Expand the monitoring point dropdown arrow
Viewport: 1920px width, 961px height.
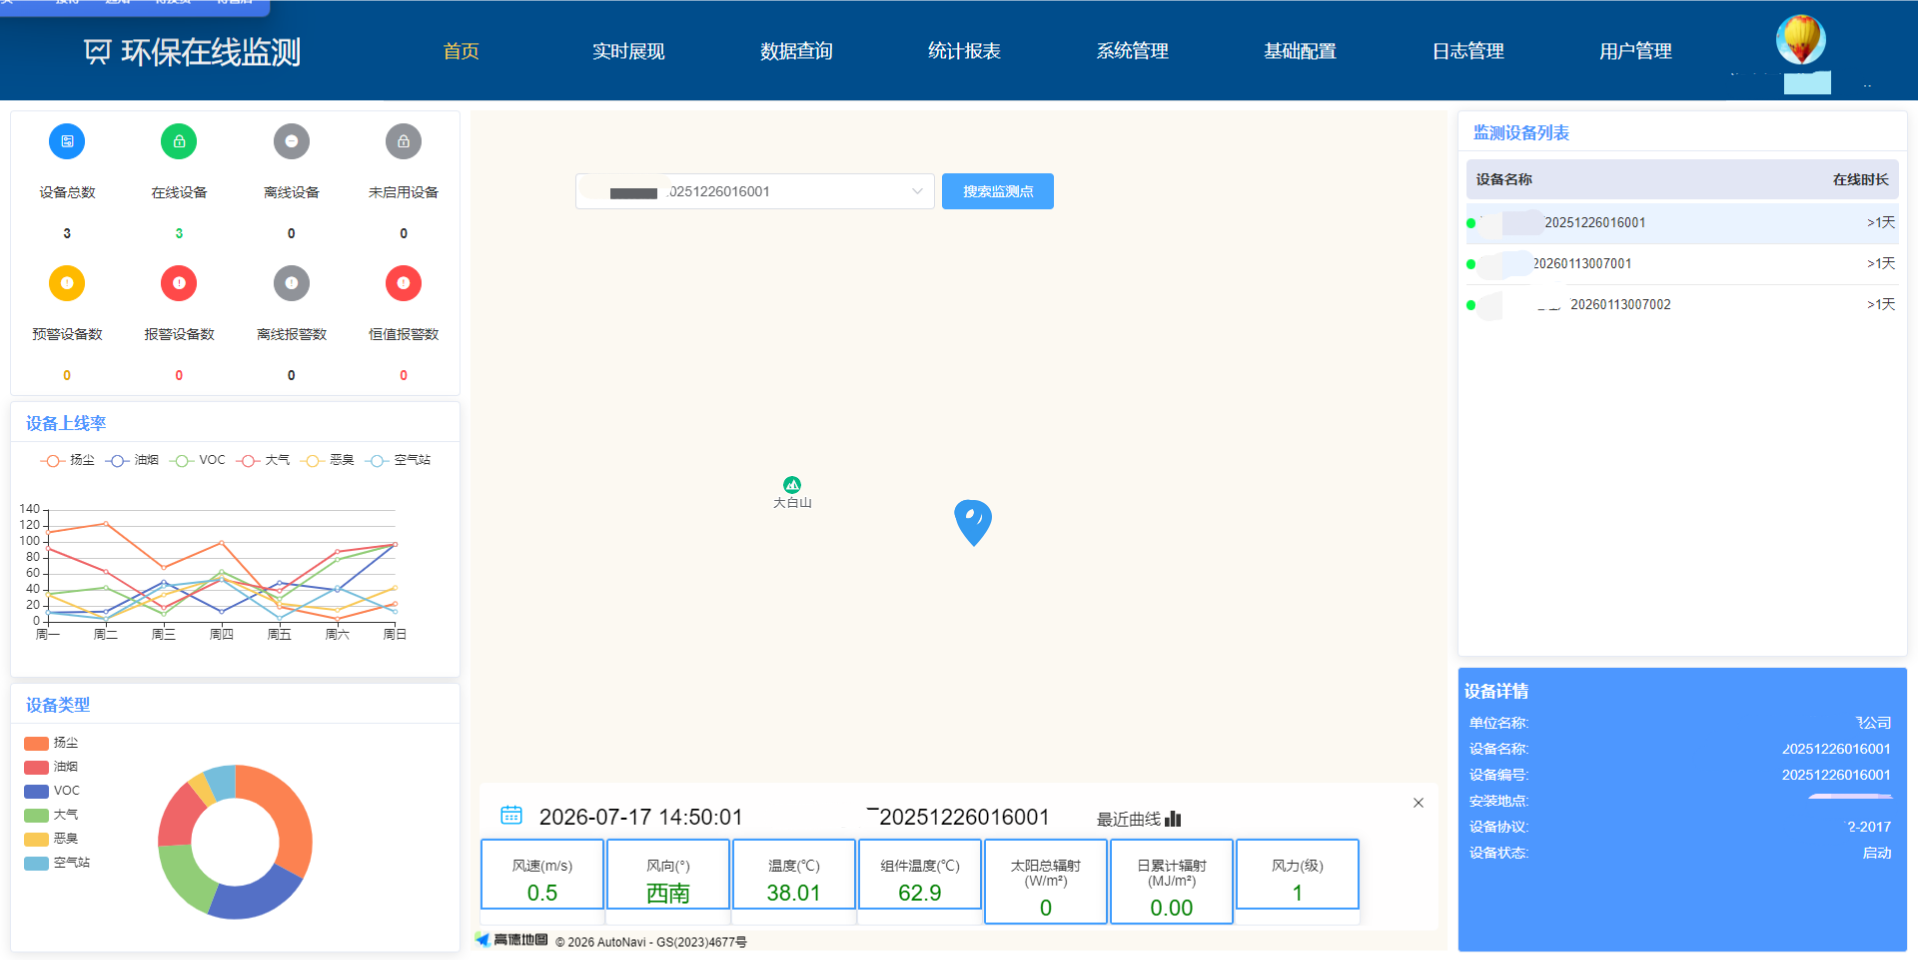click(x=917, y=191)
